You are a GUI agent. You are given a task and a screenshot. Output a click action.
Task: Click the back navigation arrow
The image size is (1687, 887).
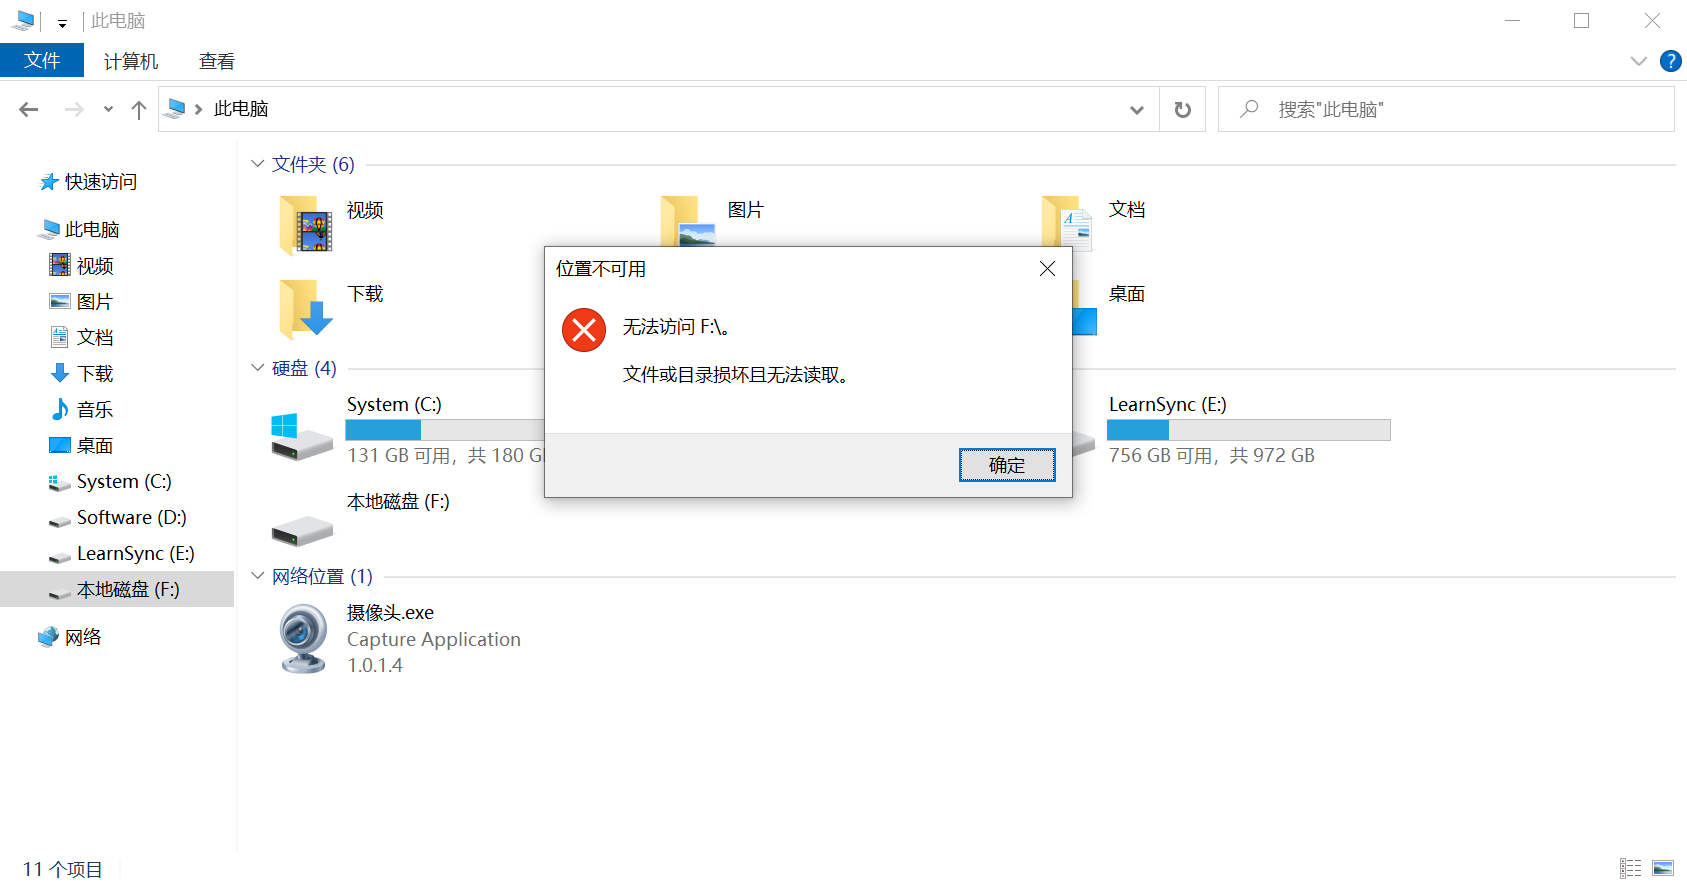pos(29,109)
